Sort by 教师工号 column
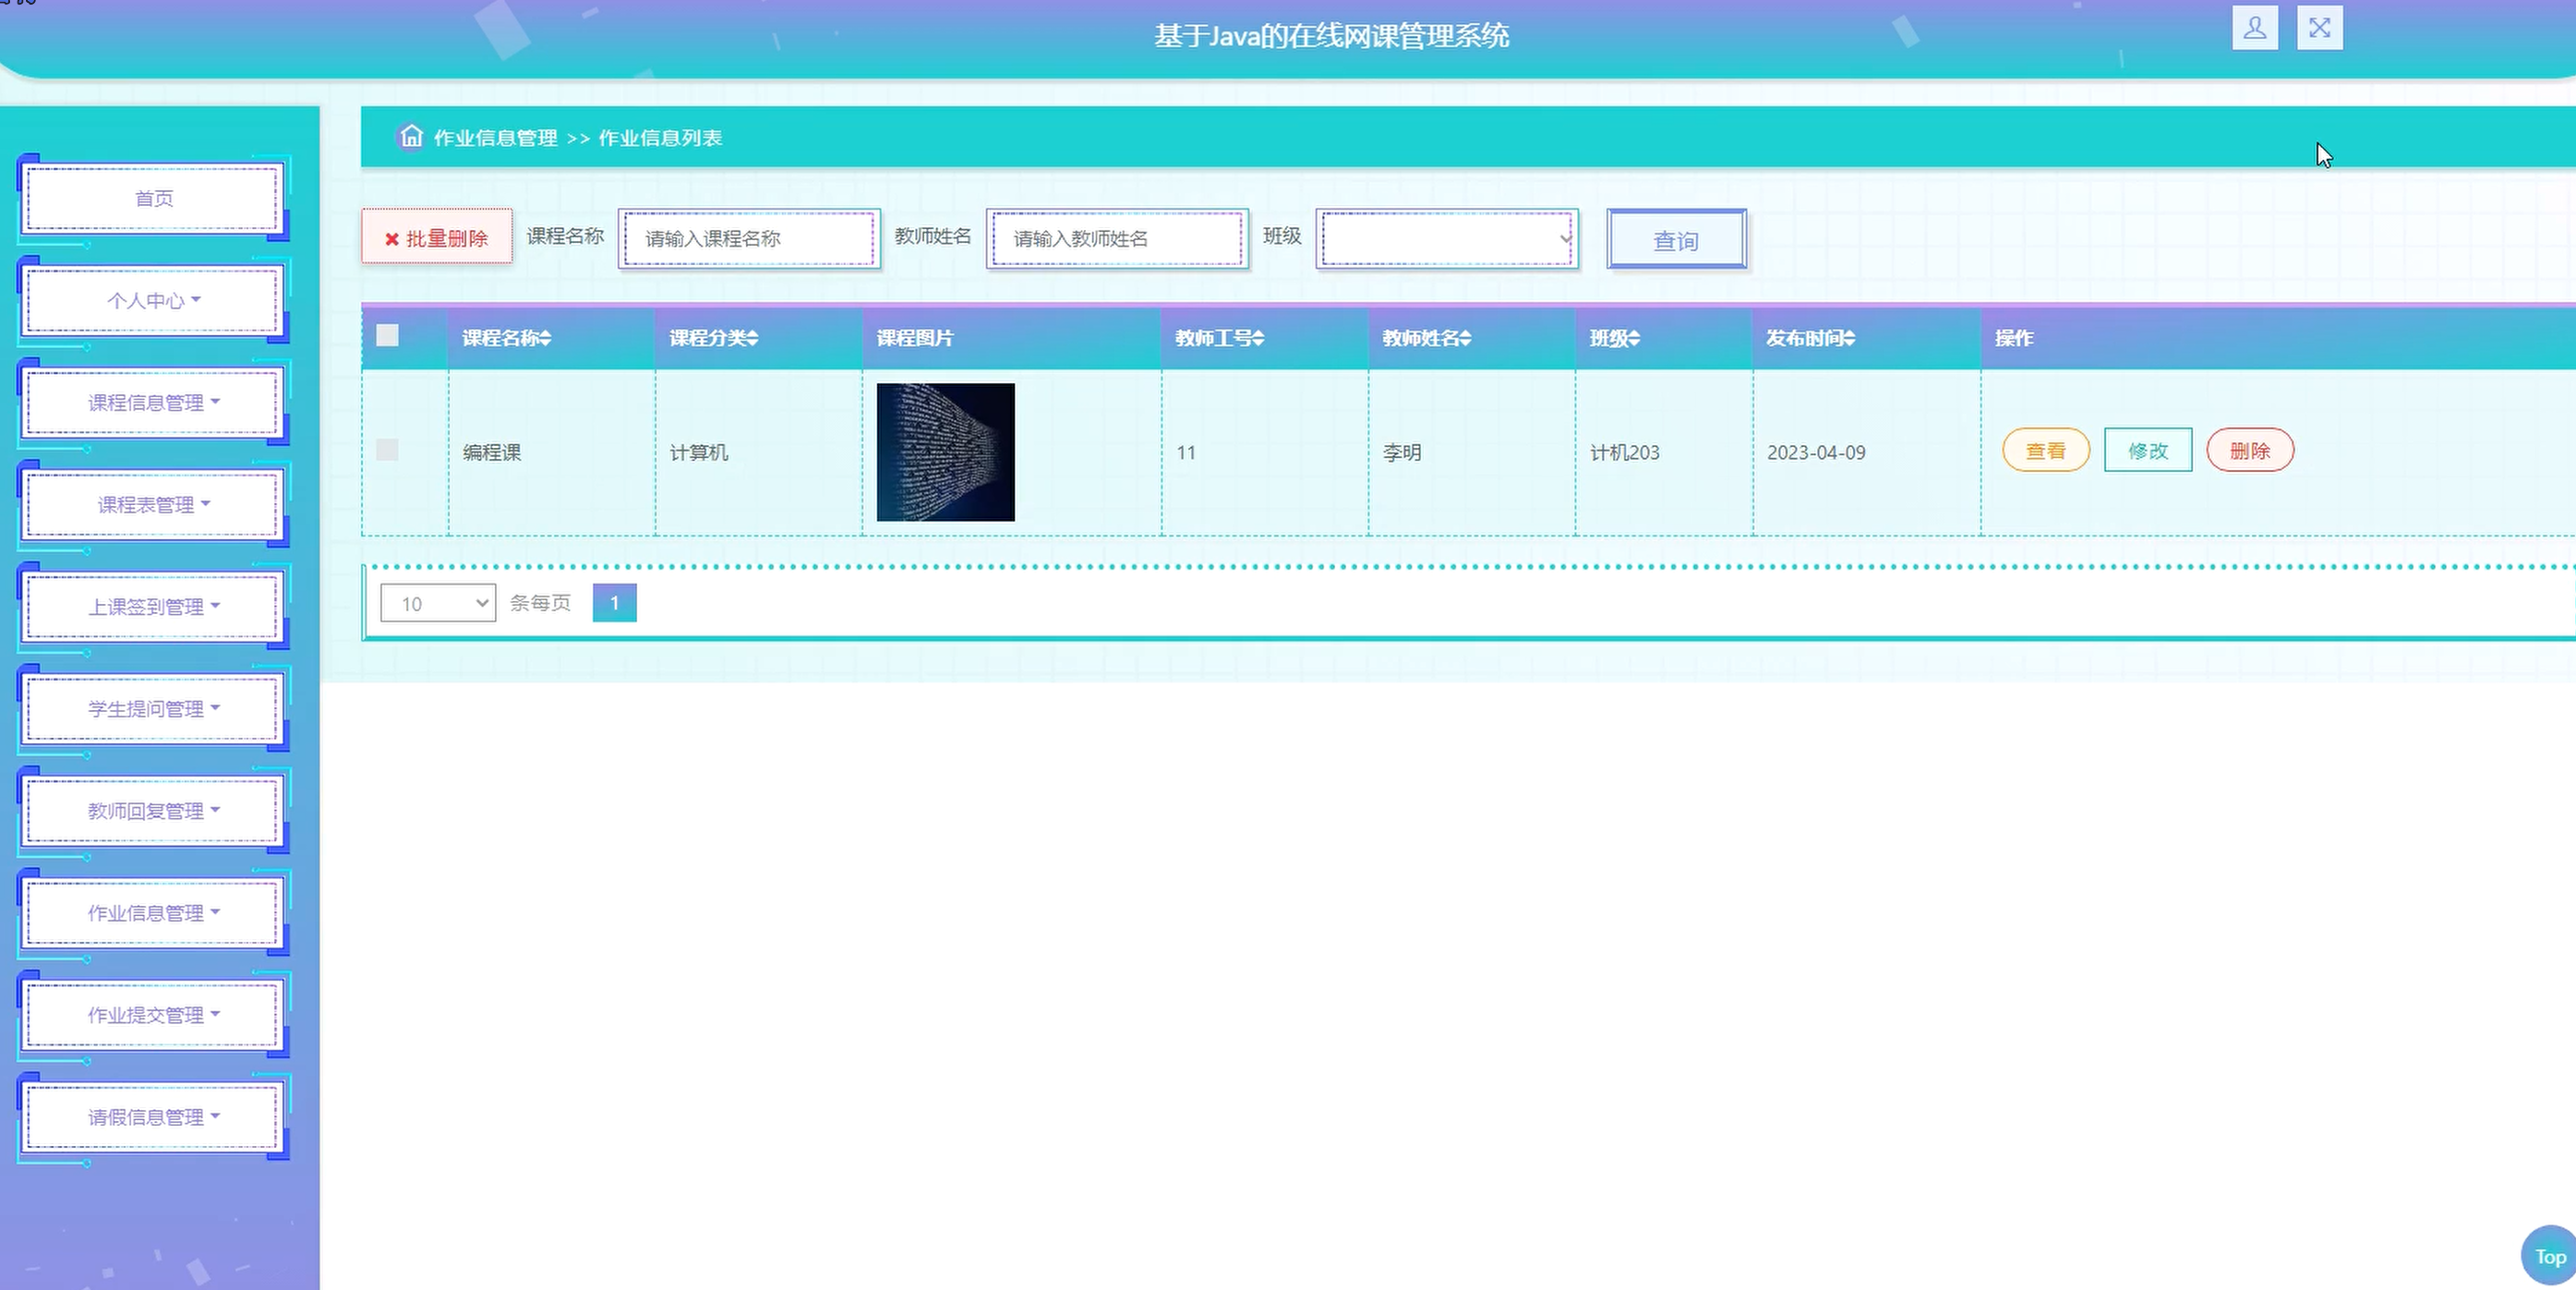Screen dimensions: 2576x1290 click(x=1220, y=338)
